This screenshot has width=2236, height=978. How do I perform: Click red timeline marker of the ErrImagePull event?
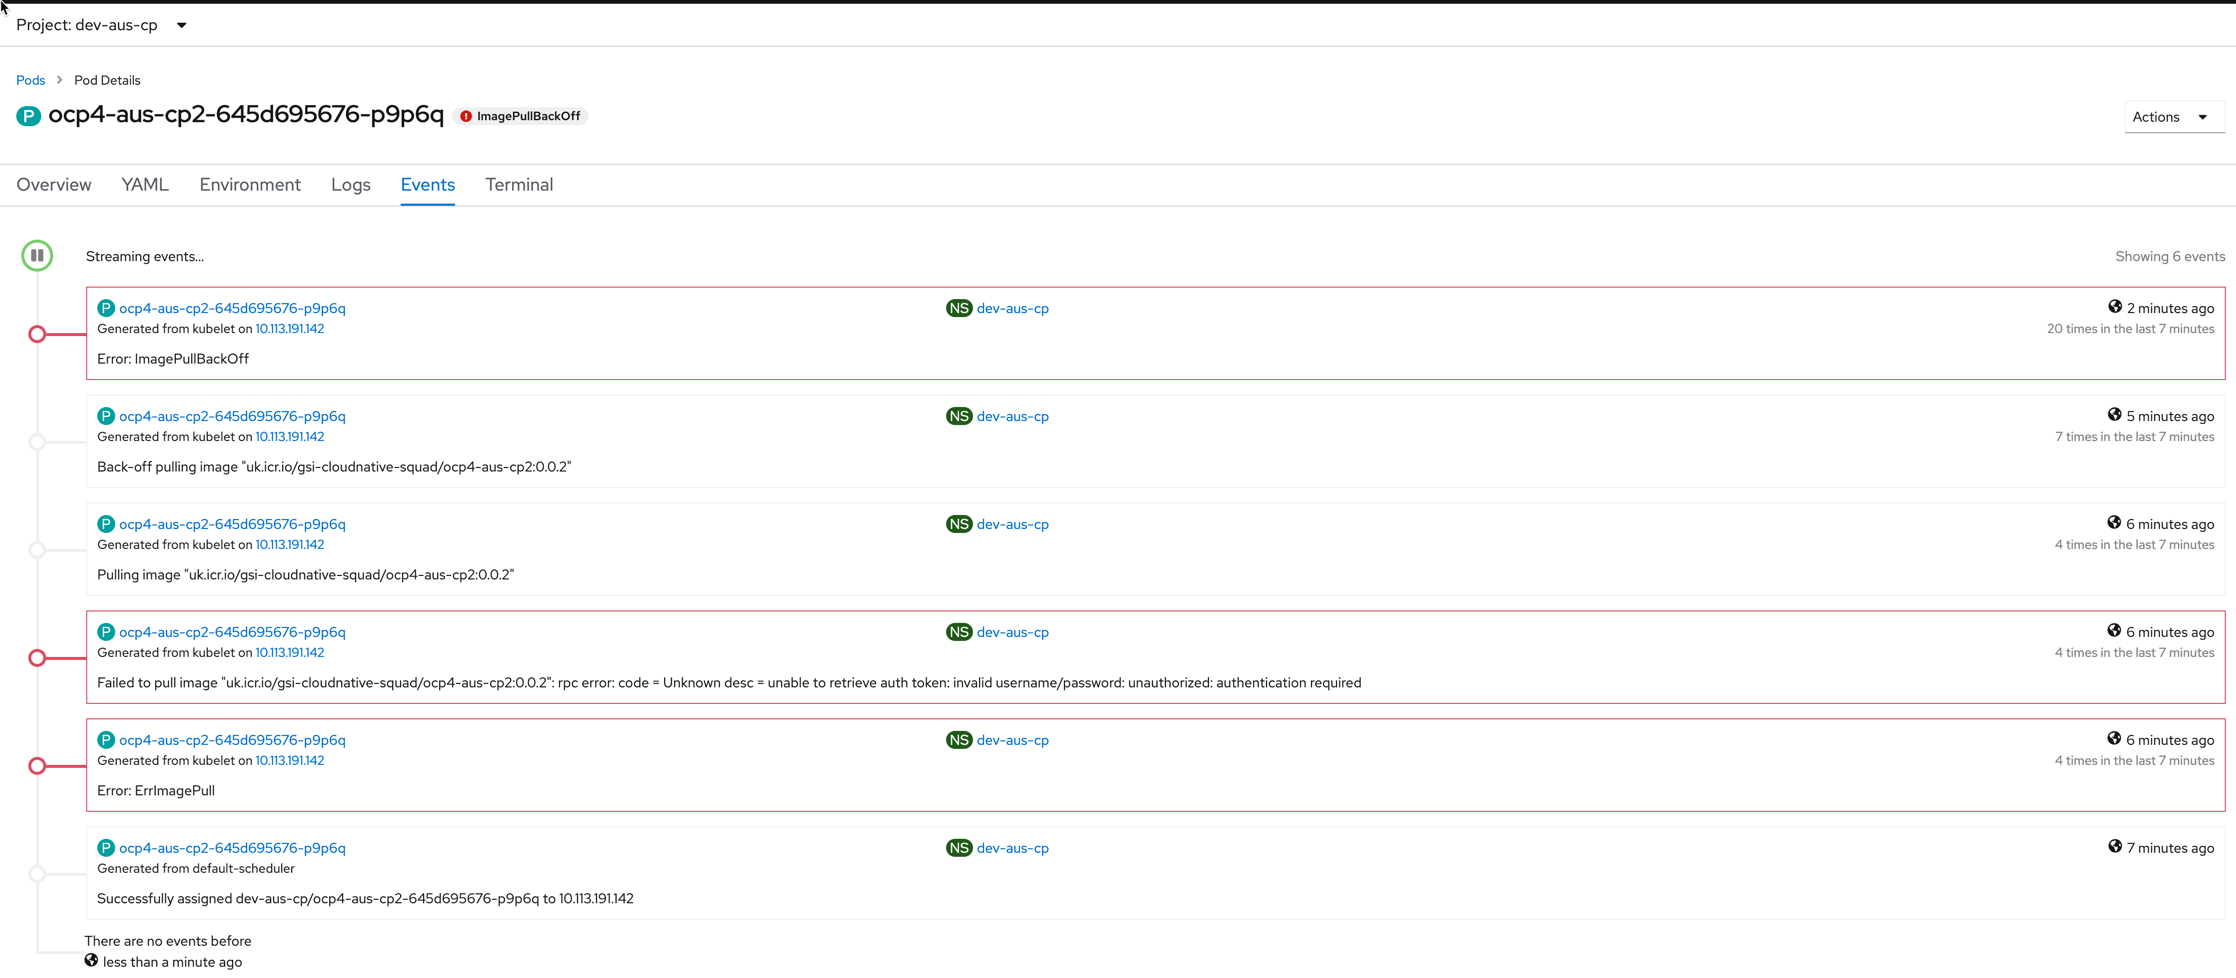pos(37,766)
